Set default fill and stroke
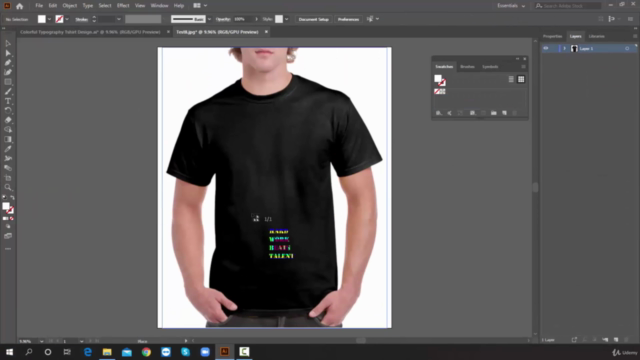The image size is (640, 360). 4,198
